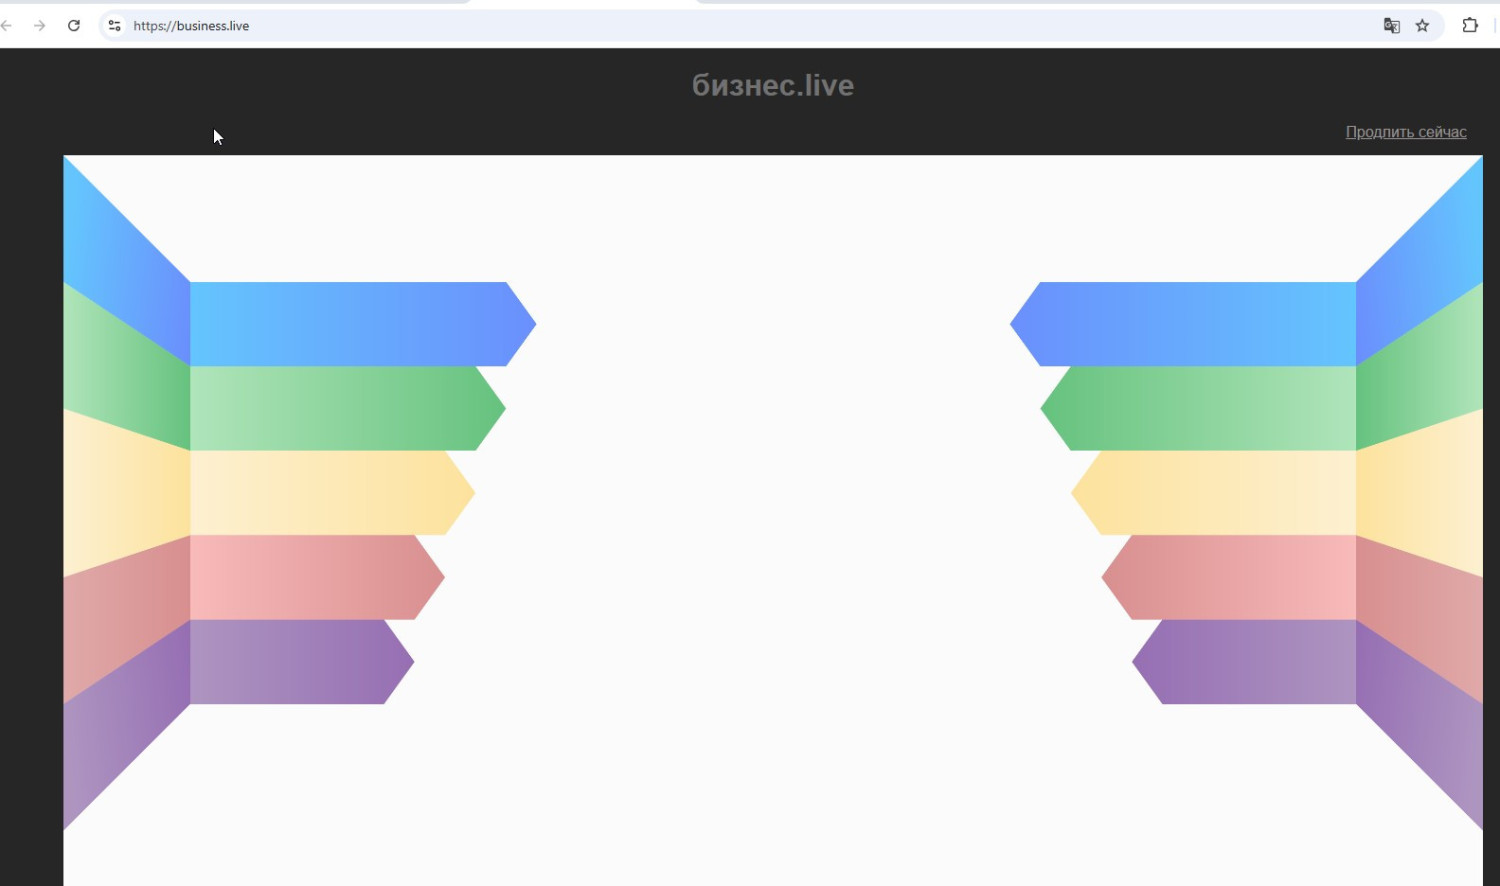Click the address bar URL field
The height and width of the screenshot is (886, 1500).
pyautogui.click(x=700, y=26)
